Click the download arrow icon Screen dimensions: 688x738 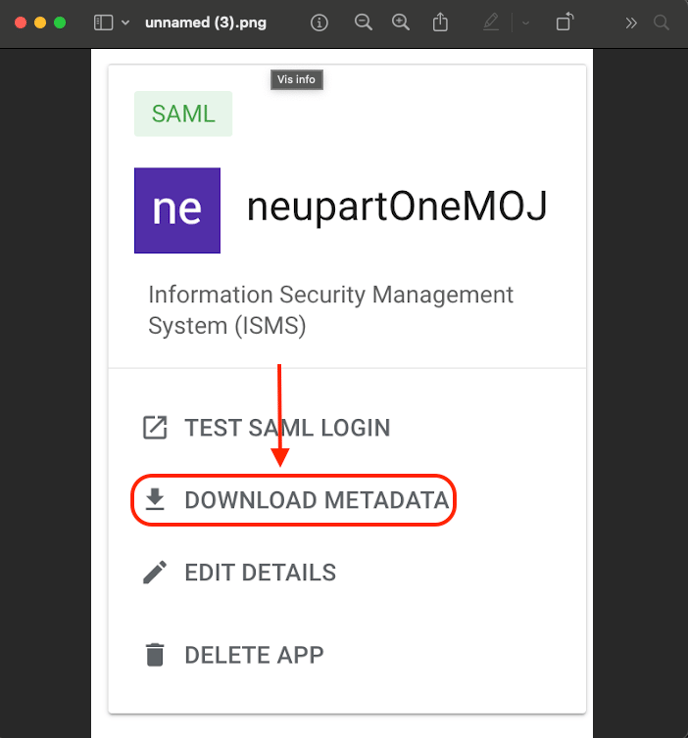pyautogui.click(x=154, y=500)
